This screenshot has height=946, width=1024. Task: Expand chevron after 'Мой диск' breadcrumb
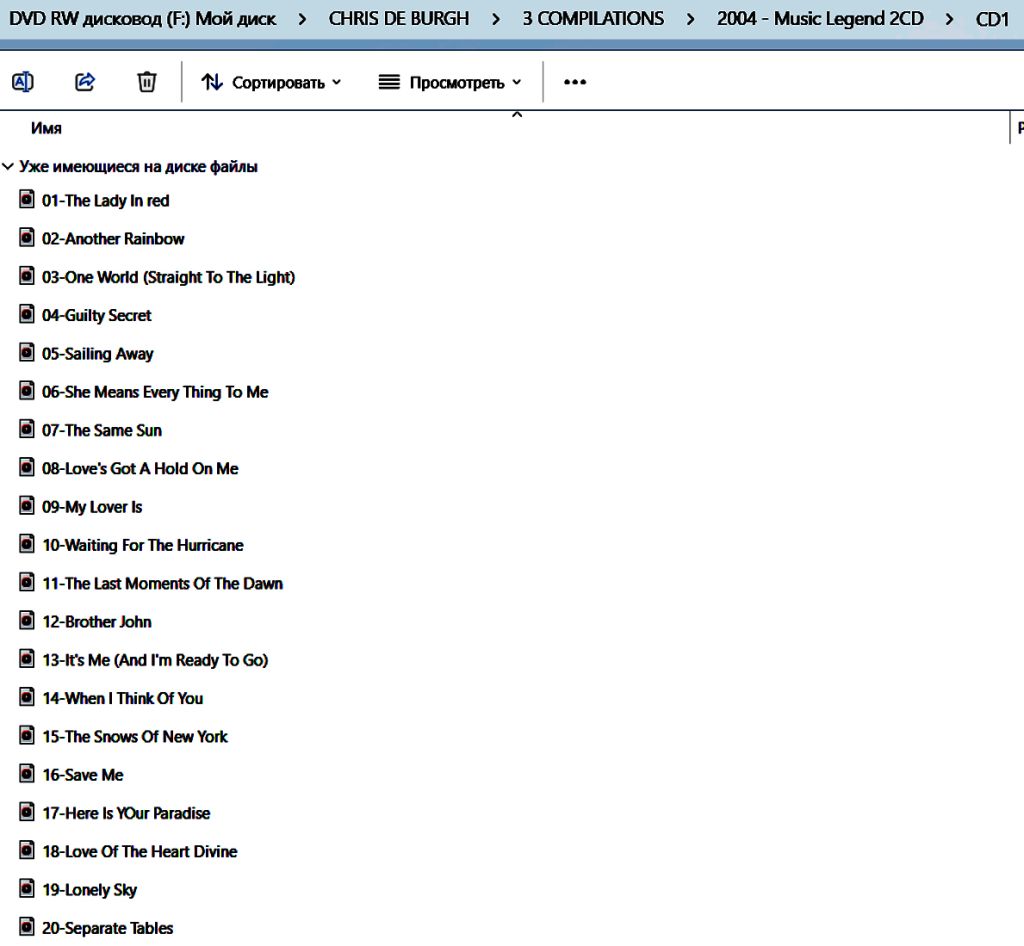[302, 20]
